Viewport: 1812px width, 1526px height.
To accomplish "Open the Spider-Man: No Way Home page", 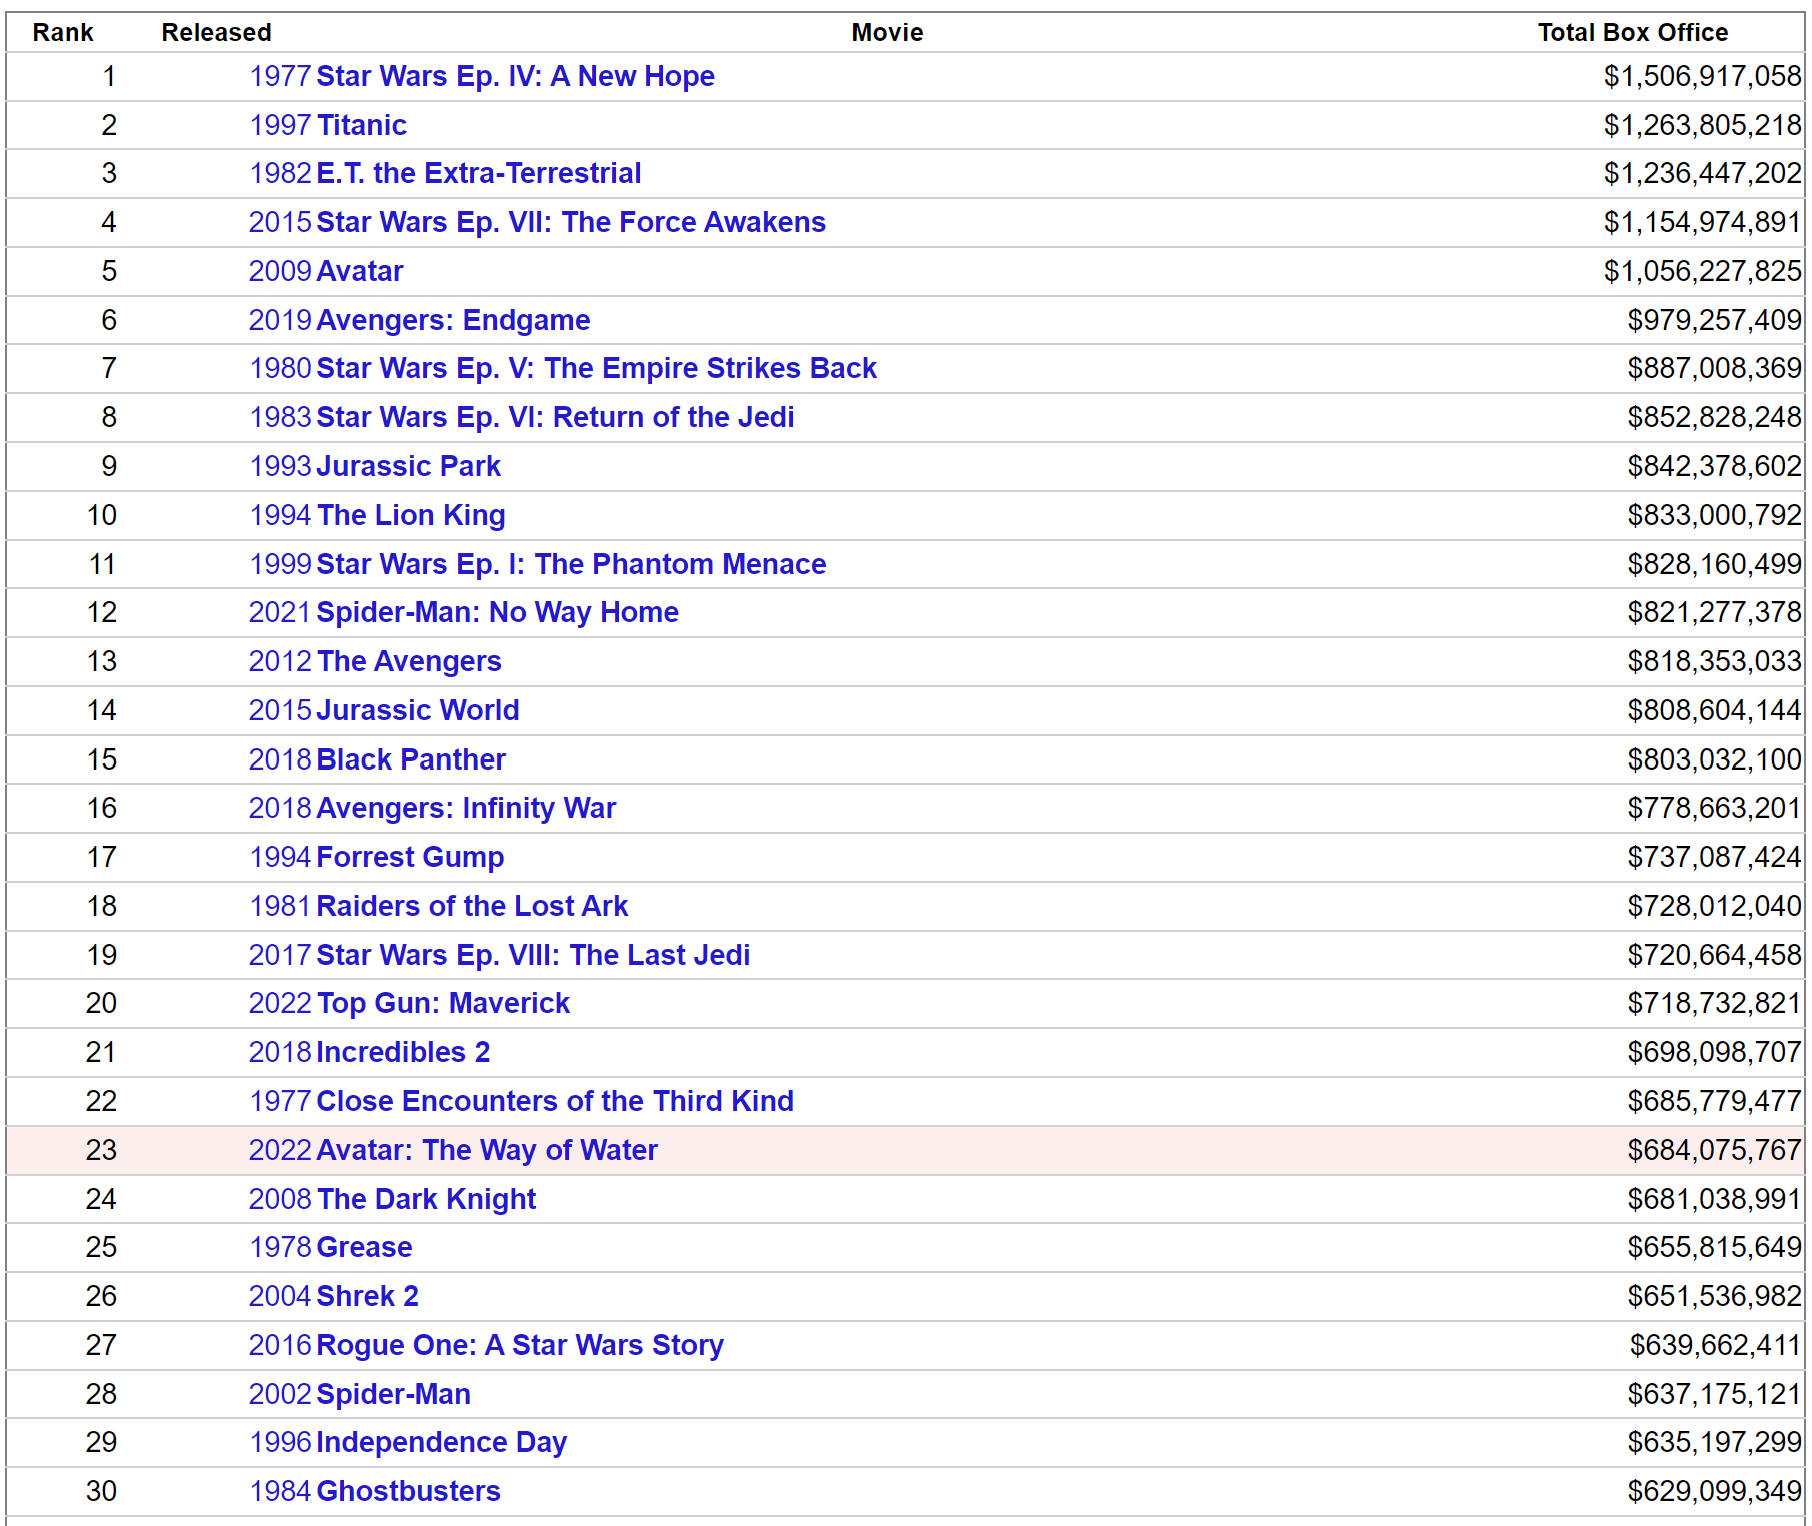I will pyautogui.click(x=497, y=612).
